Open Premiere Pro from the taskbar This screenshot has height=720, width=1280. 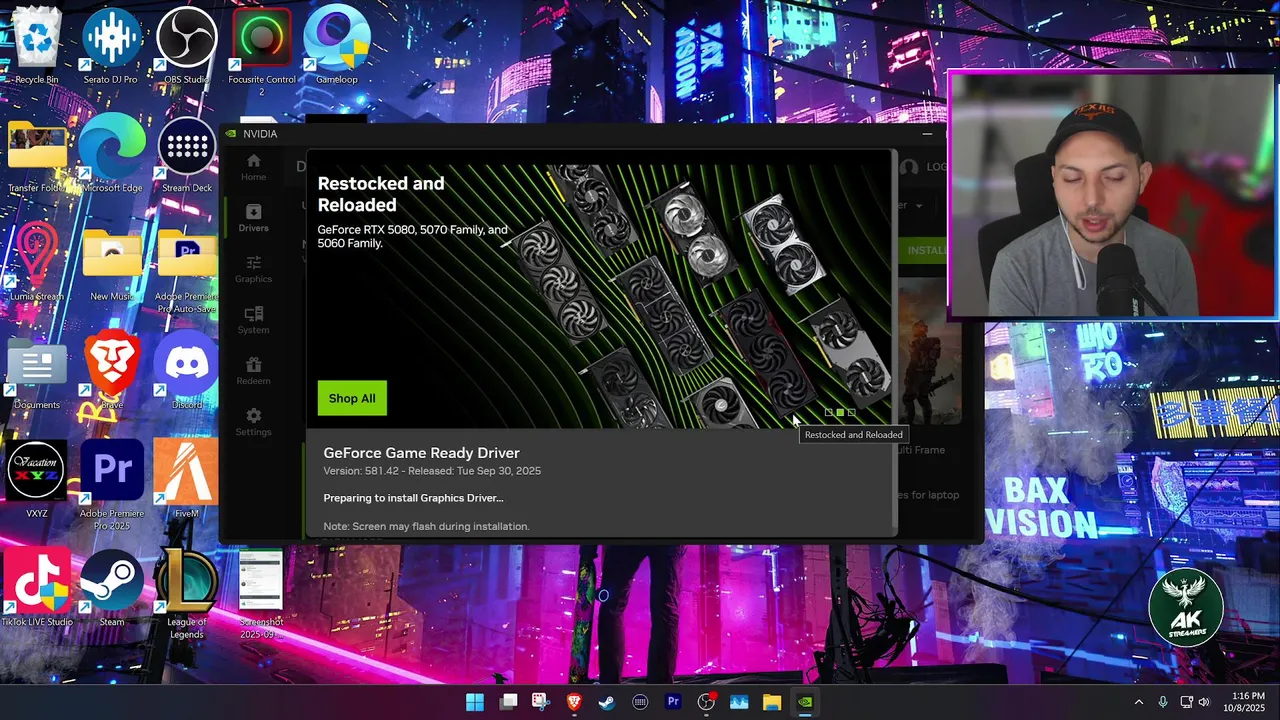[x=673, y=702]
